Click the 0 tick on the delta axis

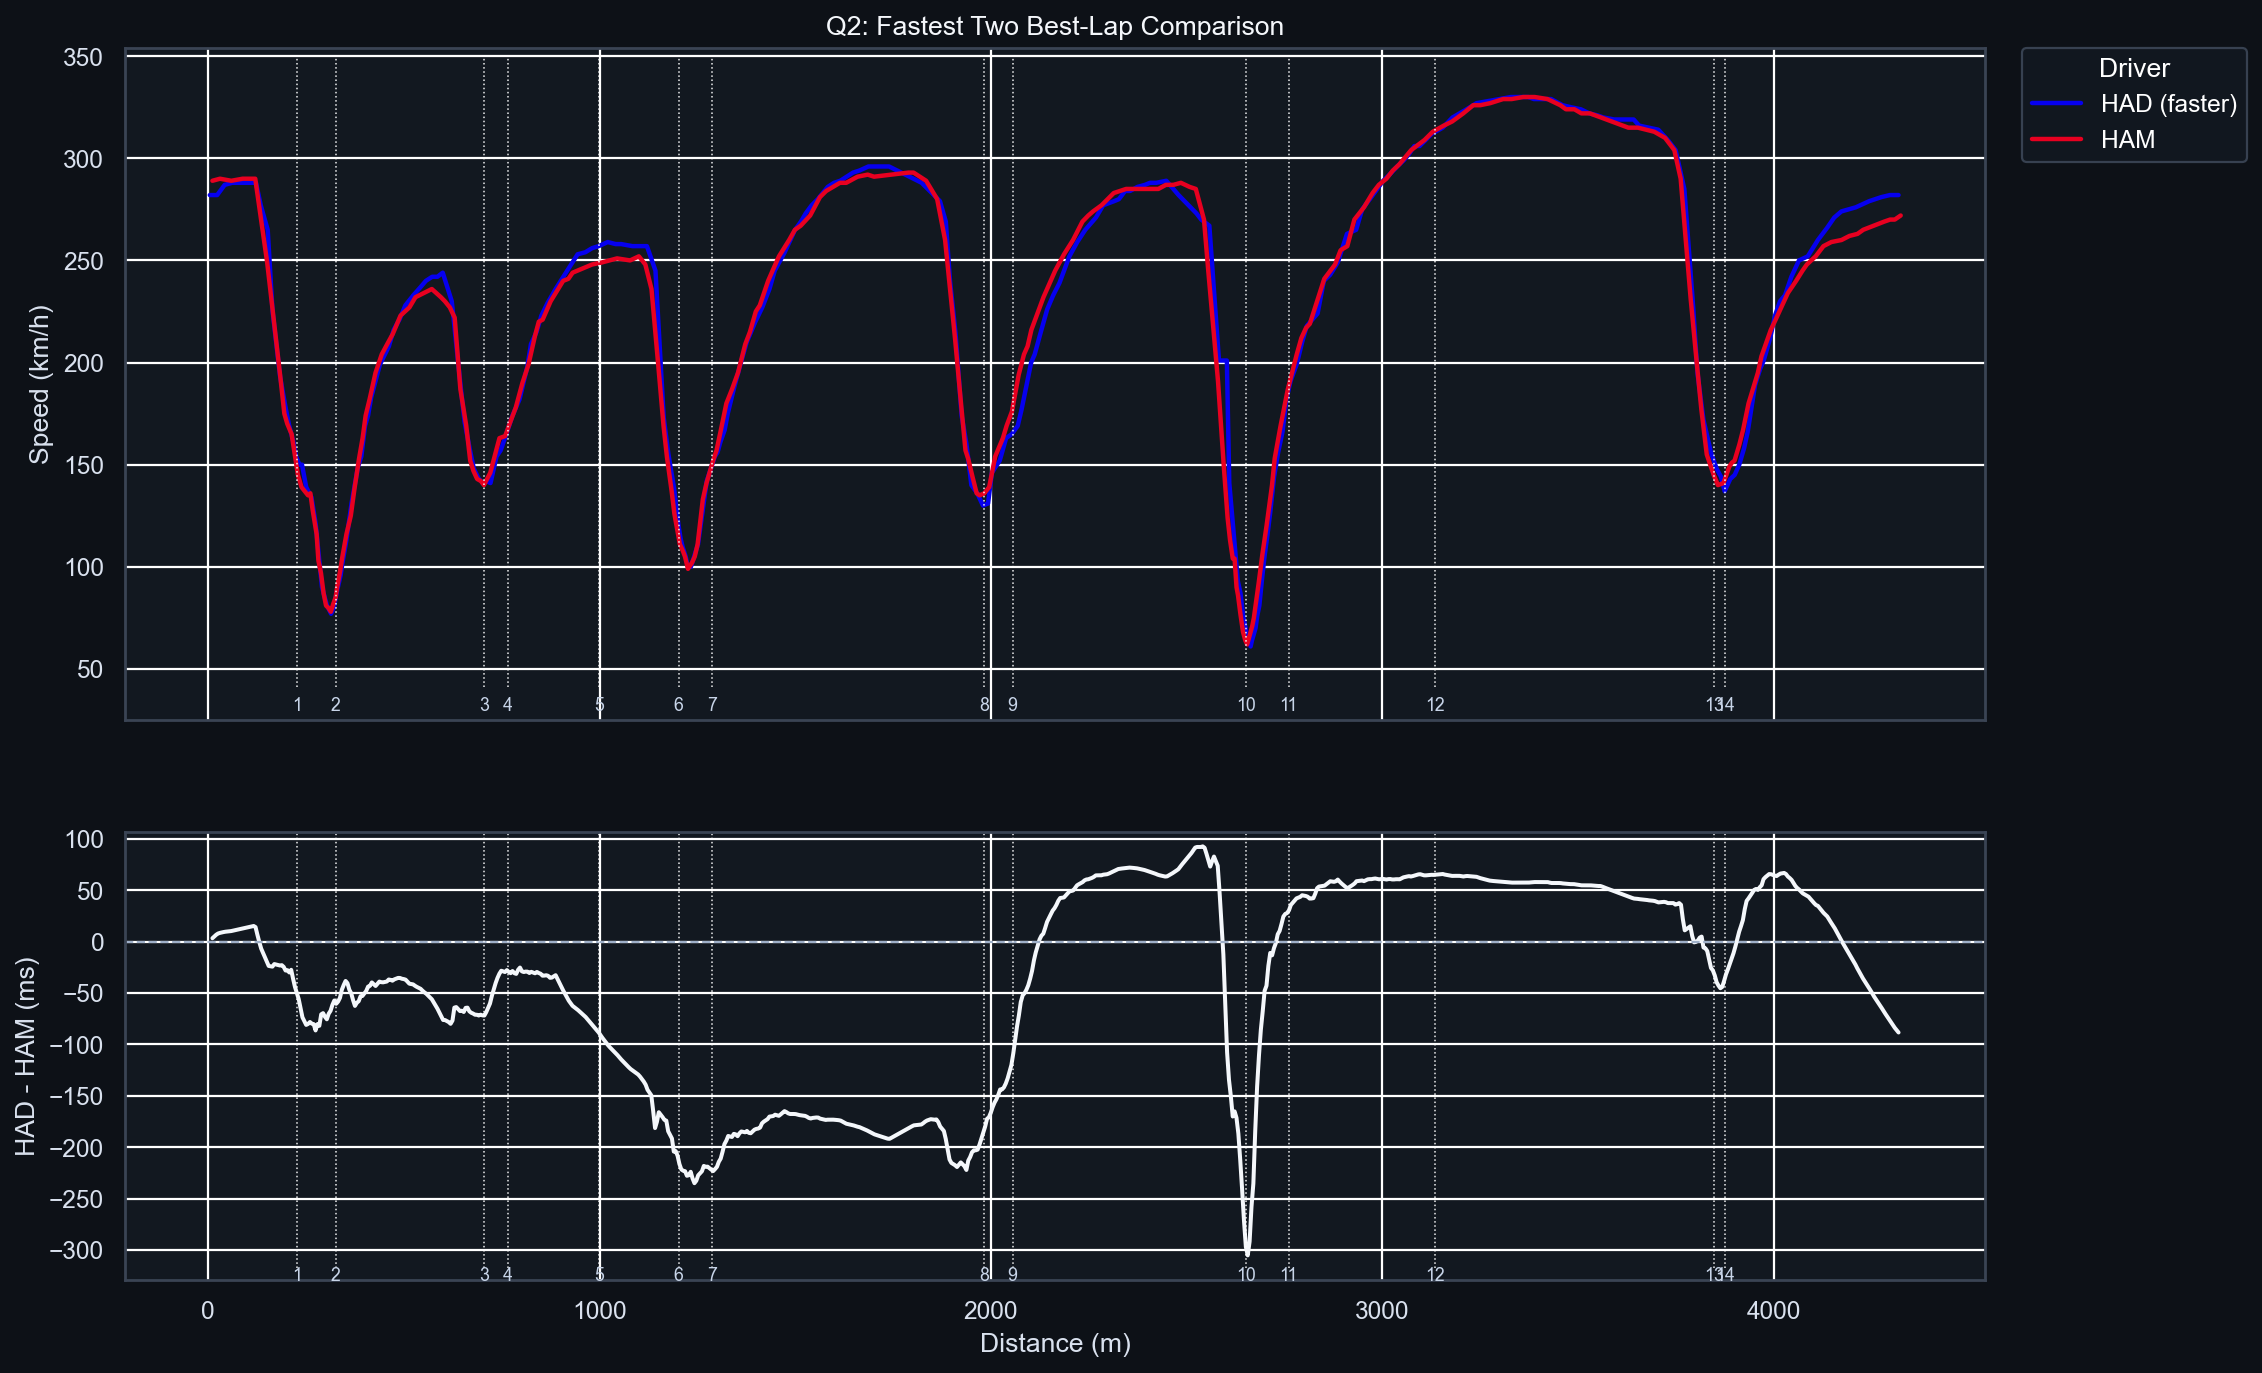pos(97,942)
